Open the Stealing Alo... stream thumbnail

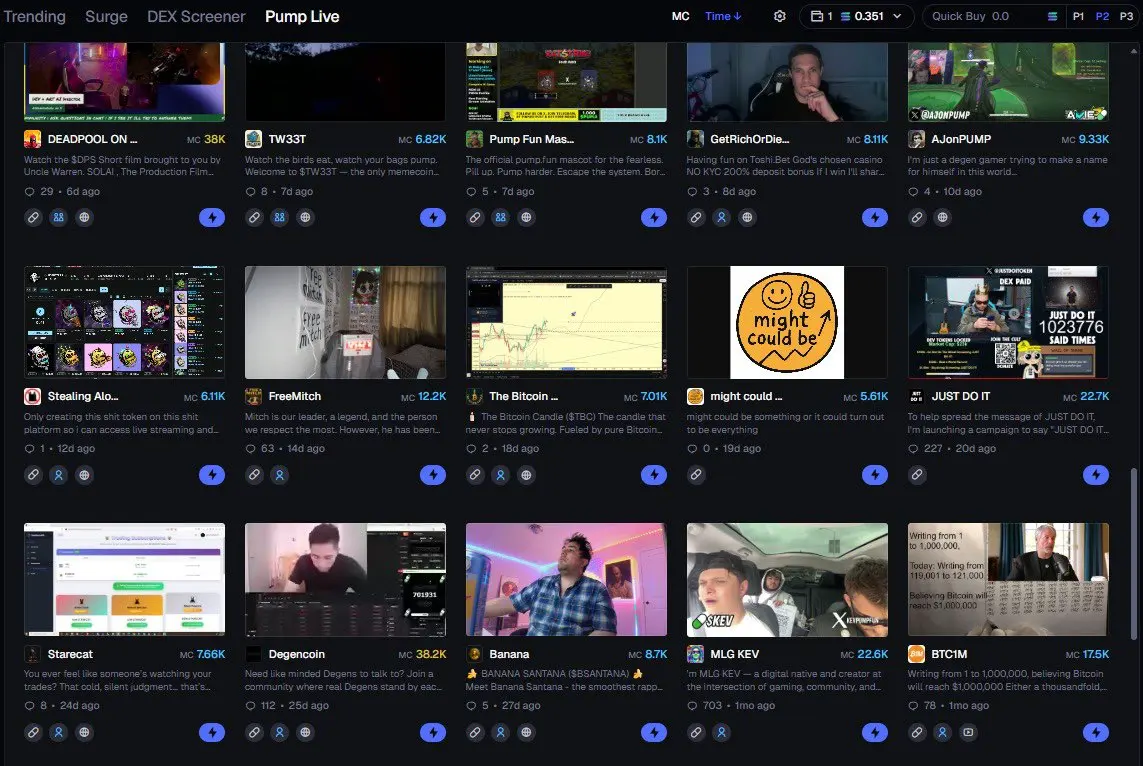click(x=125, y=322)
